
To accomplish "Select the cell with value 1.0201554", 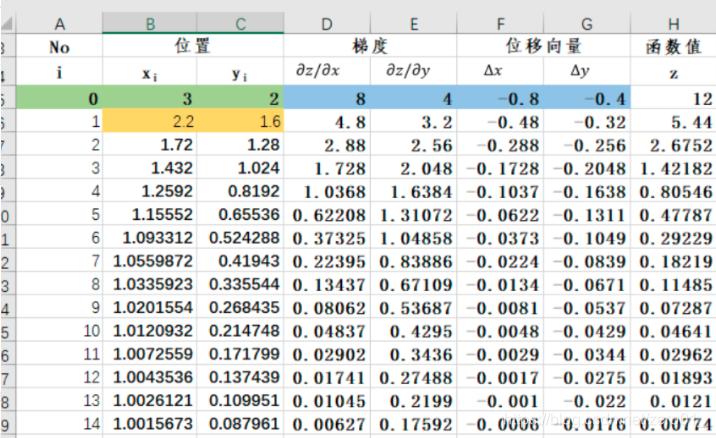I will pyautogui.click(x=149, y=307).
